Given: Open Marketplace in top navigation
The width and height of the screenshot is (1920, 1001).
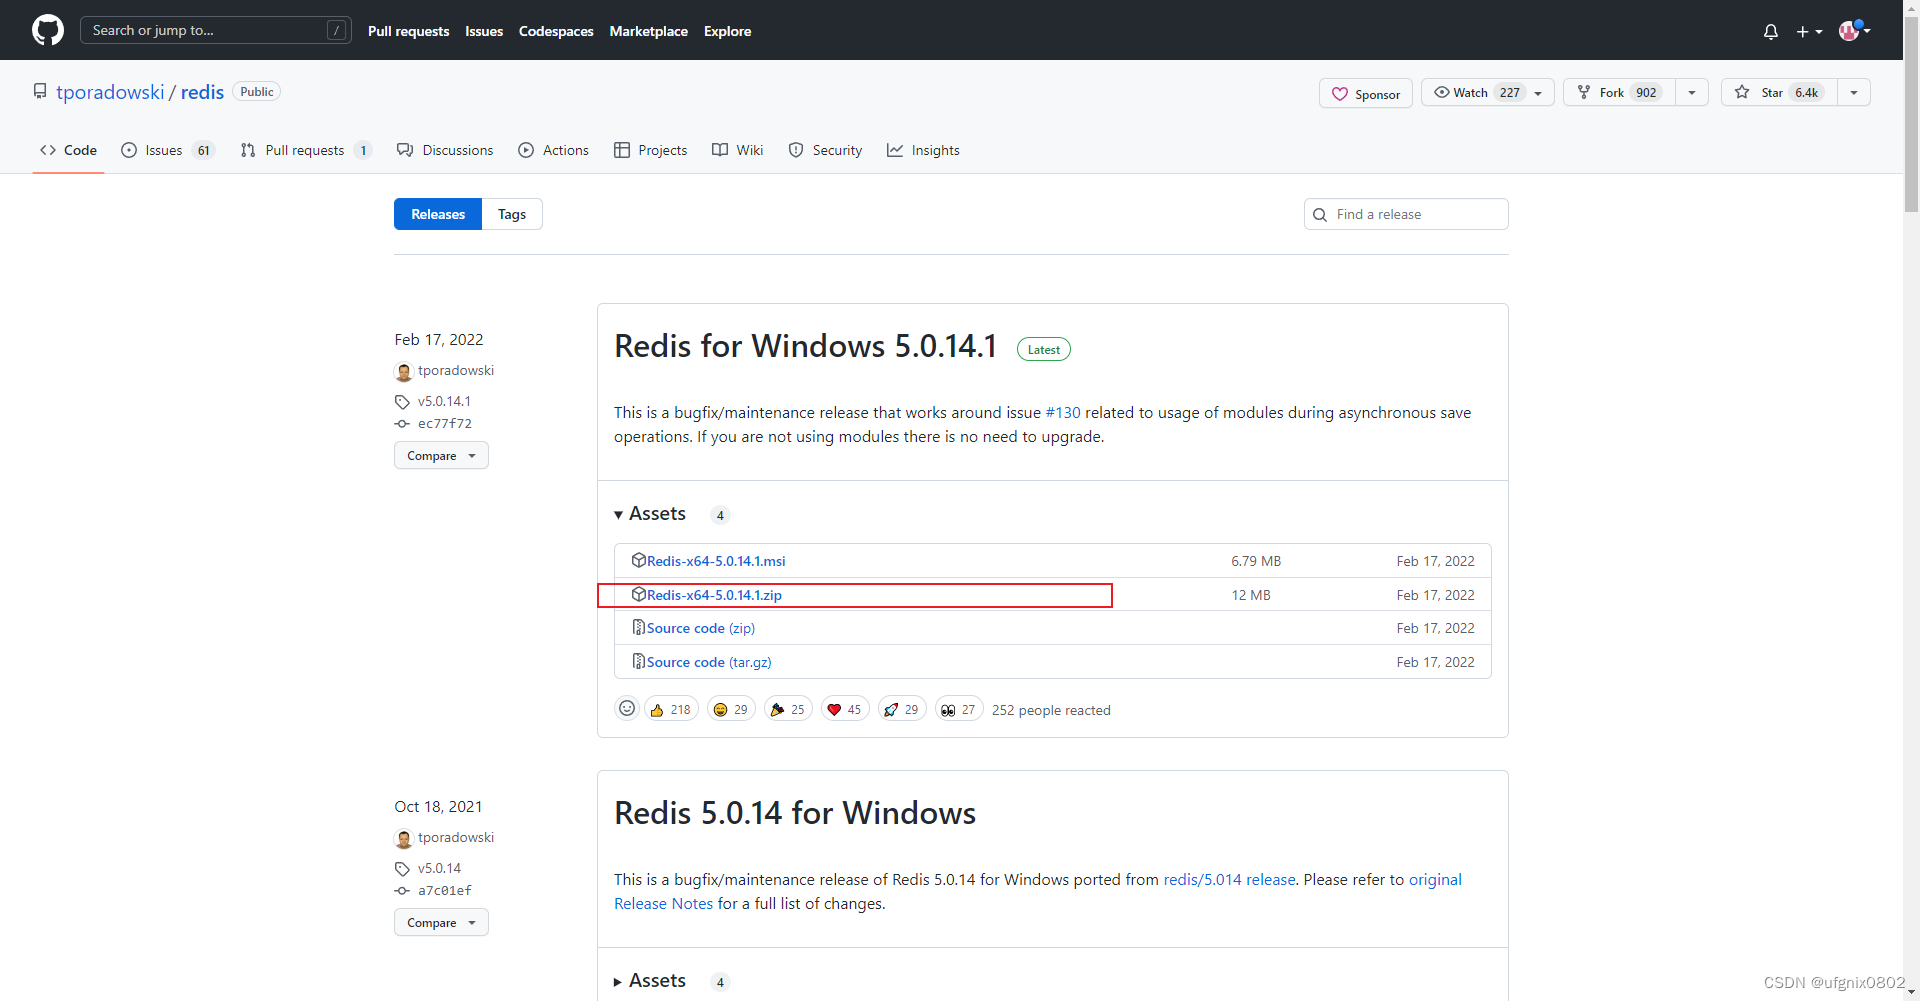Looking at the screenshot, I should [648, 31].
